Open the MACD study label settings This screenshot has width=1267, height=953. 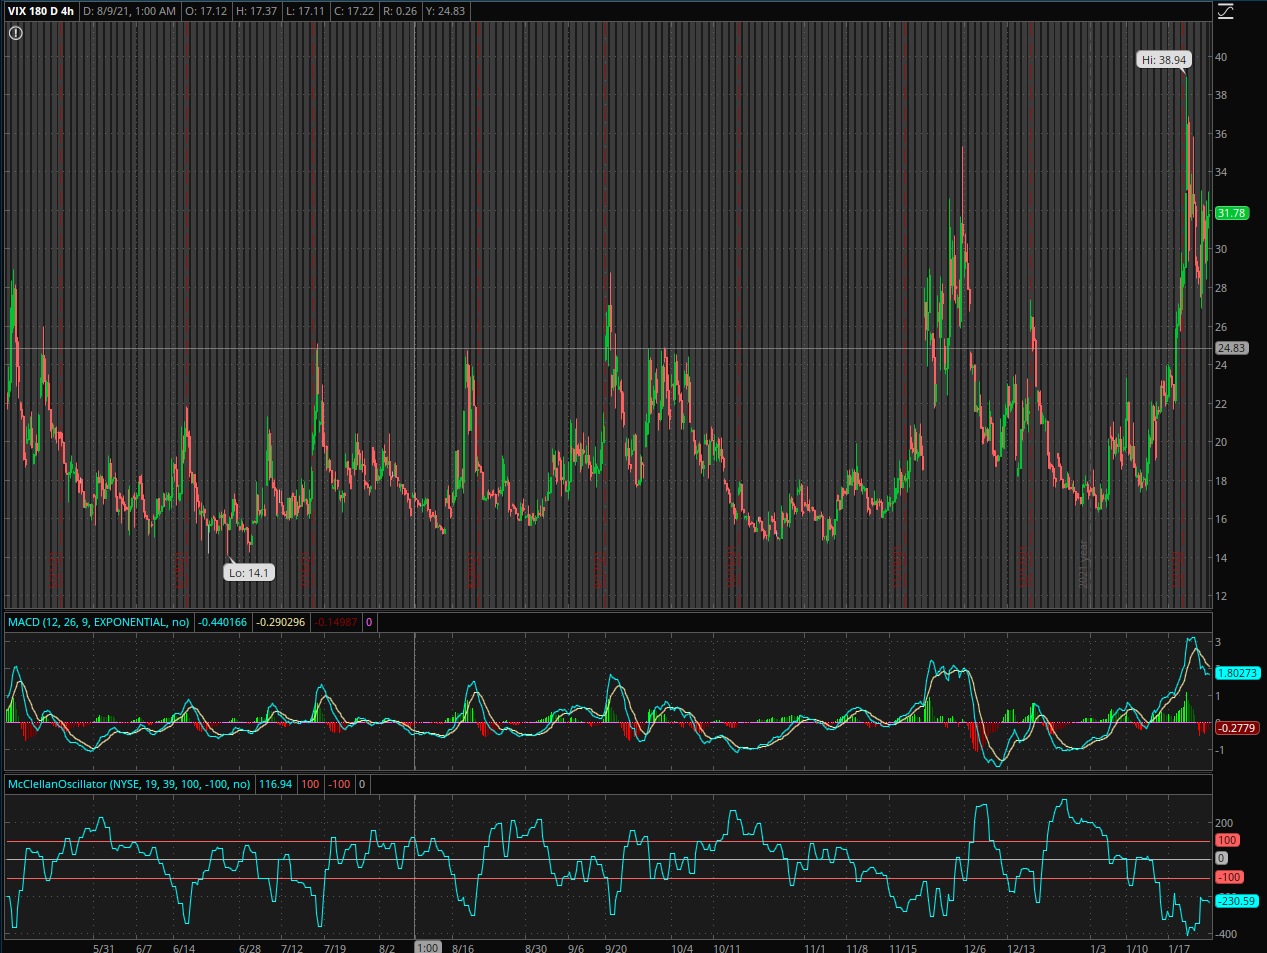point(99,622)
